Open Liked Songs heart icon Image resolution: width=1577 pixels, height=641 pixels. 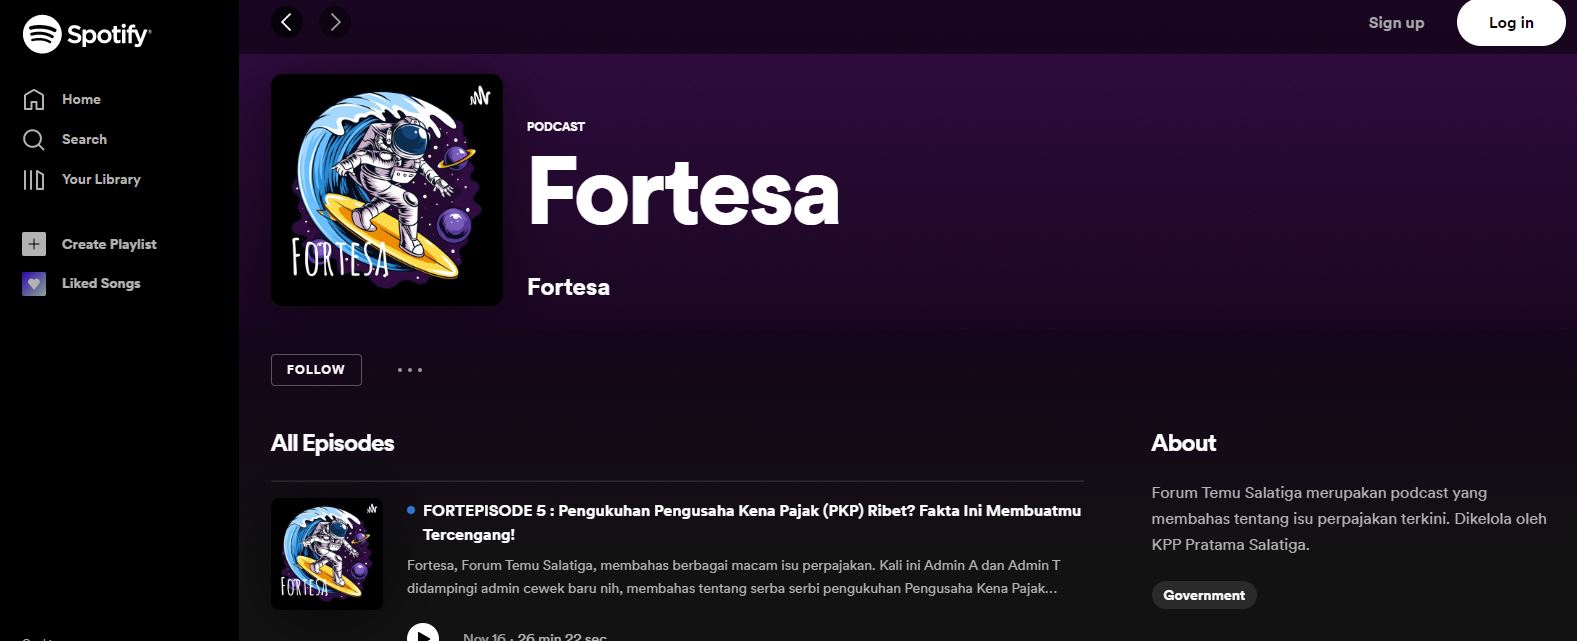(x=34, y=284)
